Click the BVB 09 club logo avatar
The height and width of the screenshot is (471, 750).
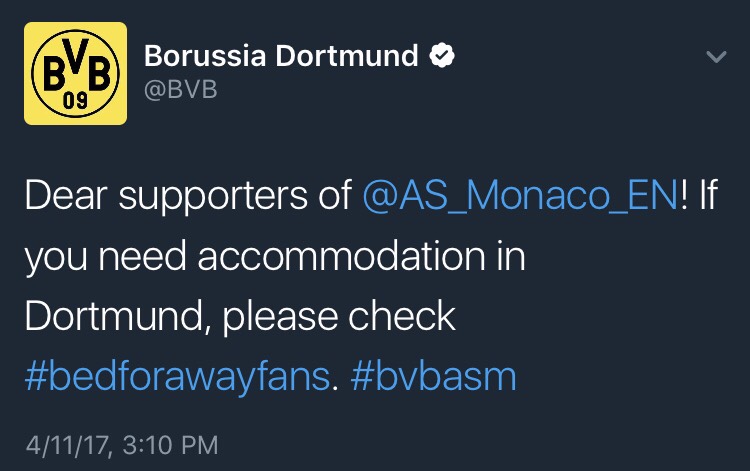point(76,74)
